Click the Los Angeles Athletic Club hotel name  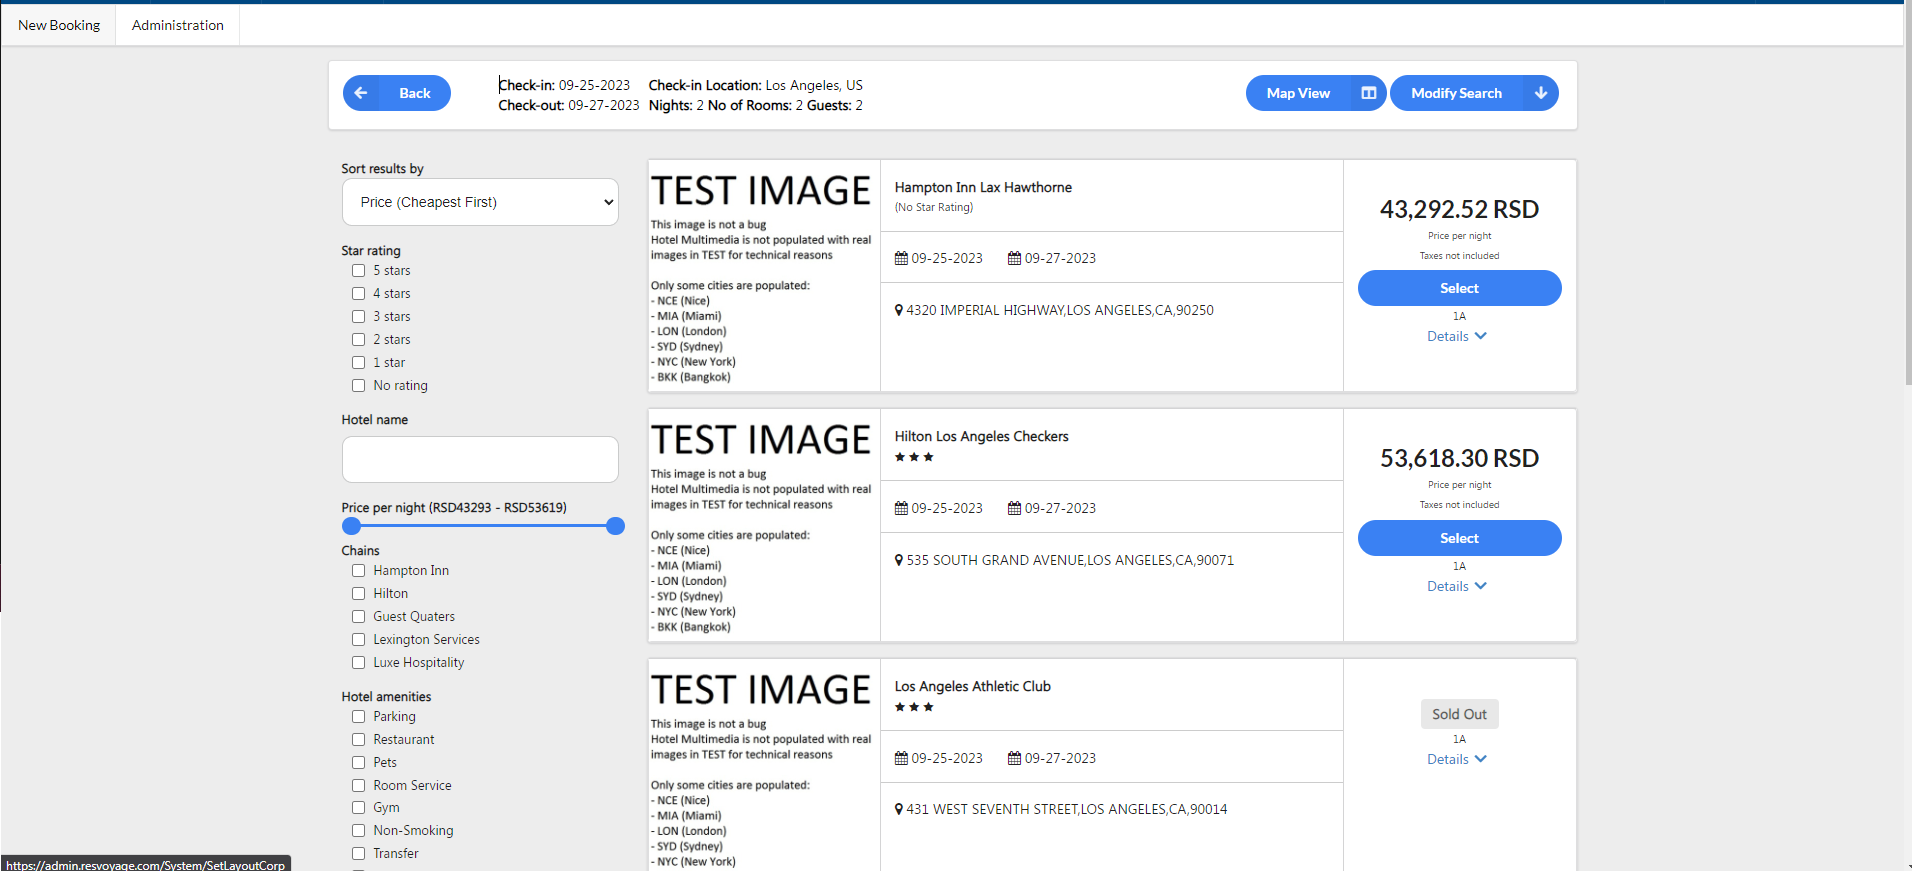[972, 686]
